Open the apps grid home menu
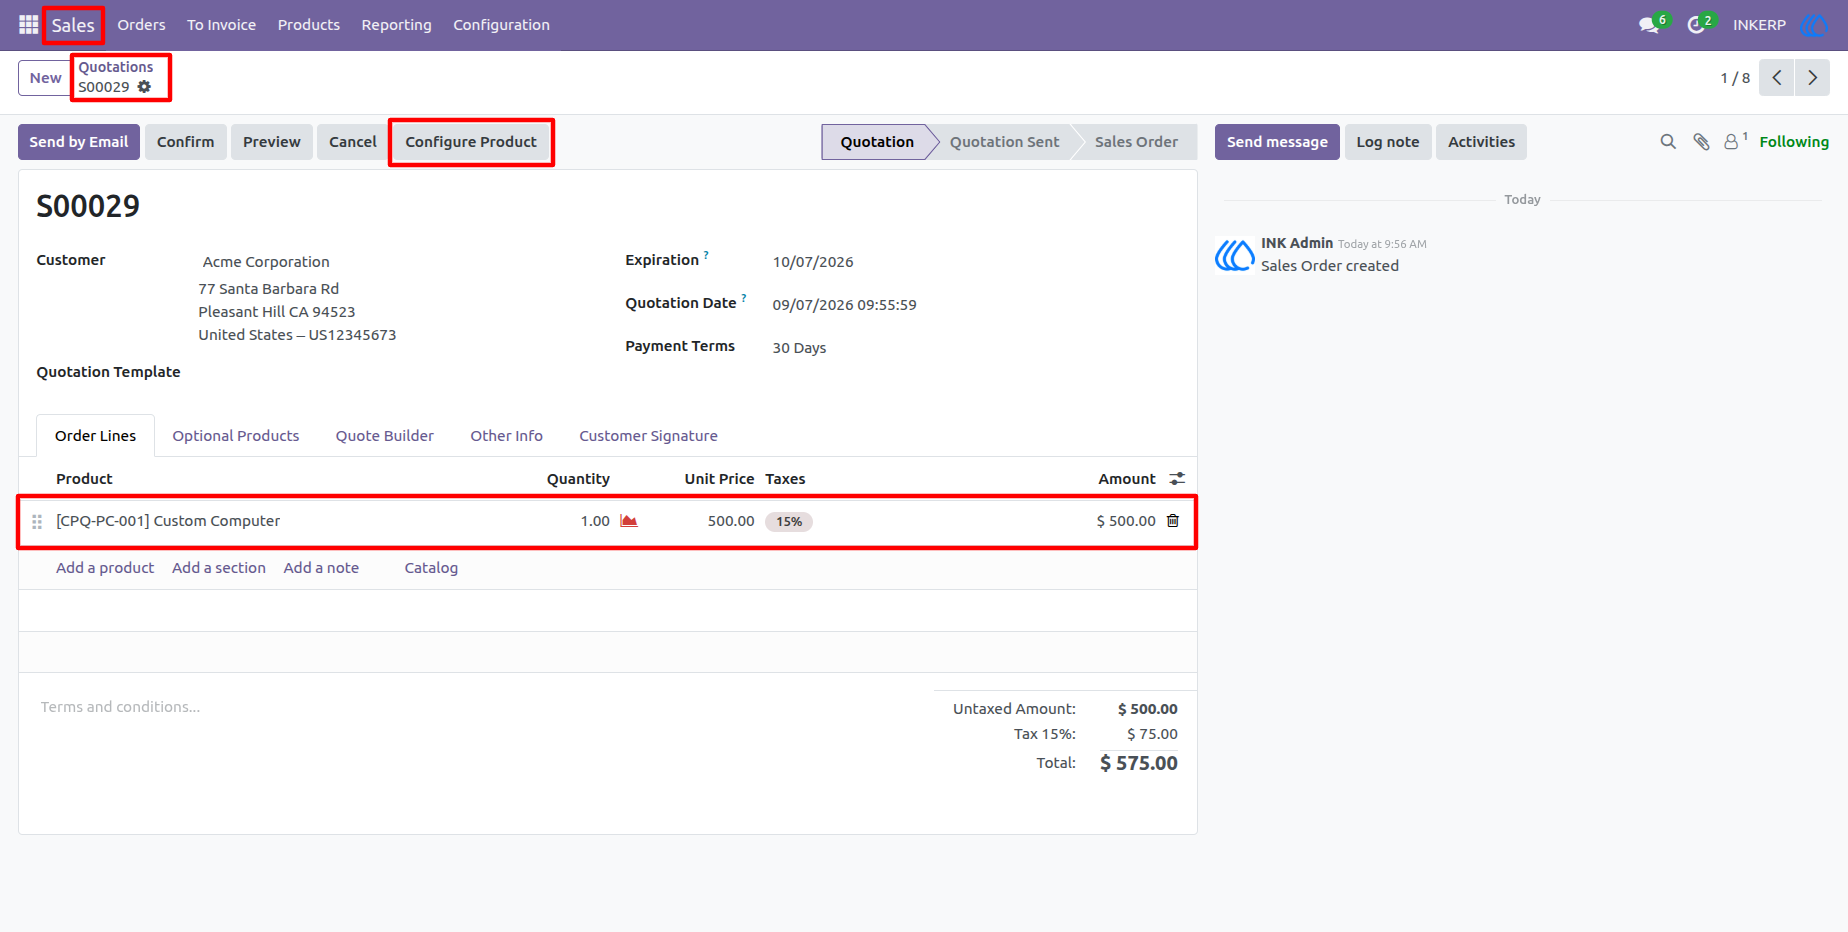The width and height of the screenshot is (1848, 932). (28, 25)
